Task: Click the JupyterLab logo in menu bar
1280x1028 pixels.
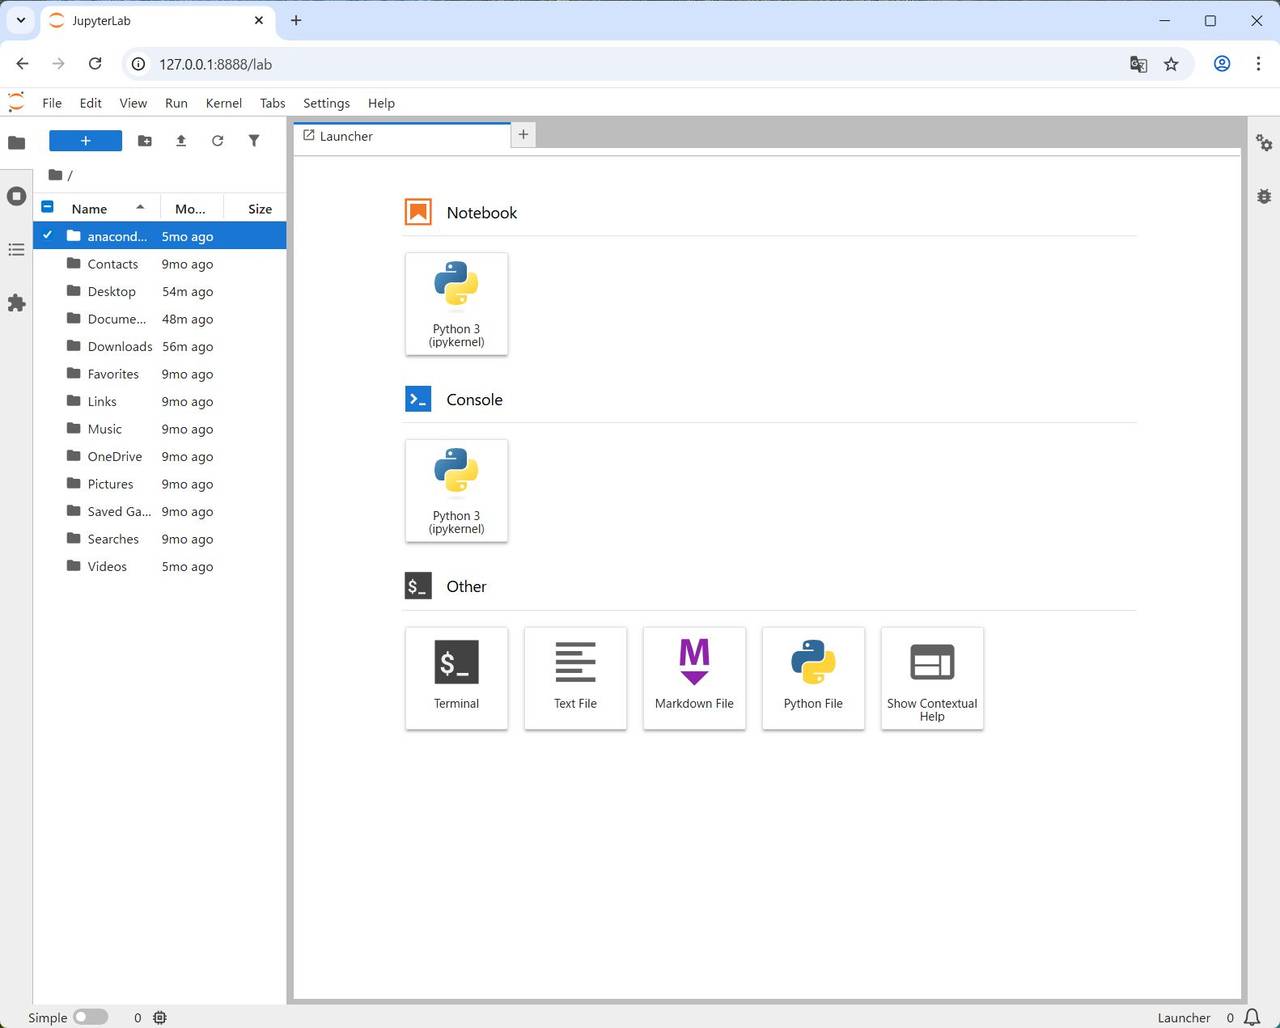Action: pos(16,102)
